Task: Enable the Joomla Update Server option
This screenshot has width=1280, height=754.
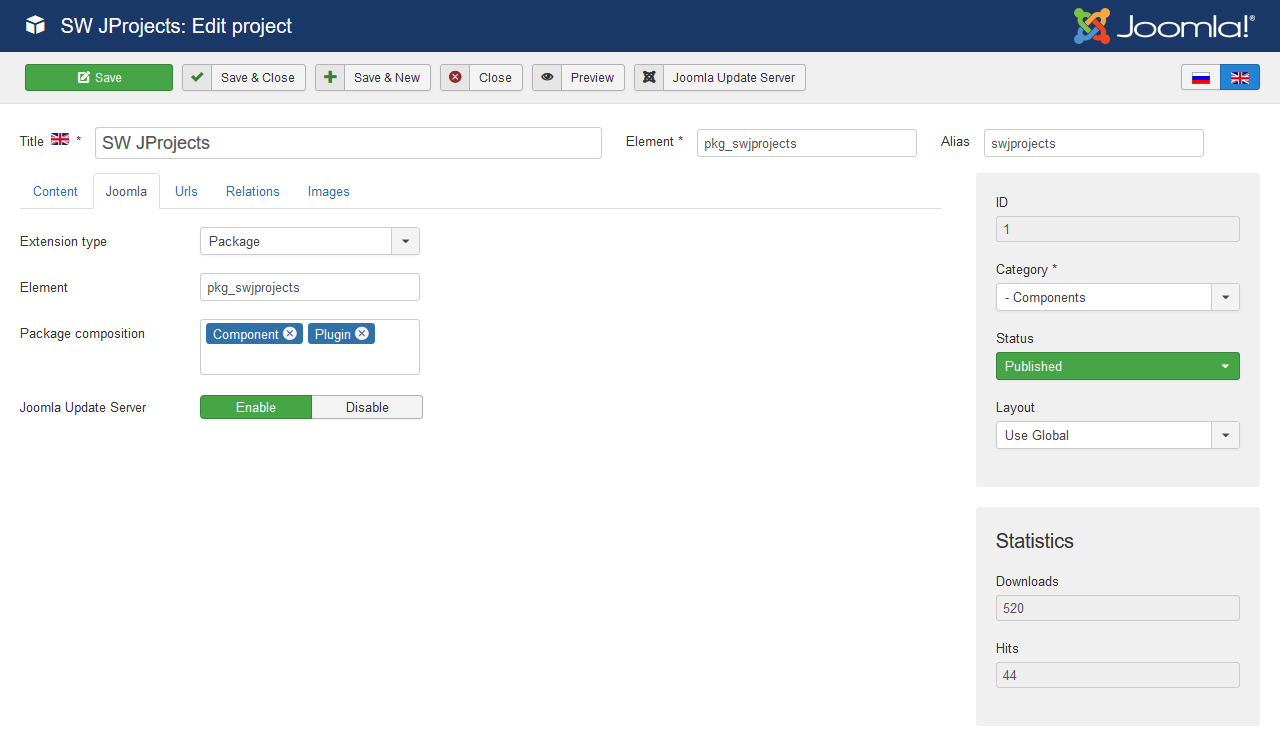Action: pyautogui.click(x=256, y=407)
